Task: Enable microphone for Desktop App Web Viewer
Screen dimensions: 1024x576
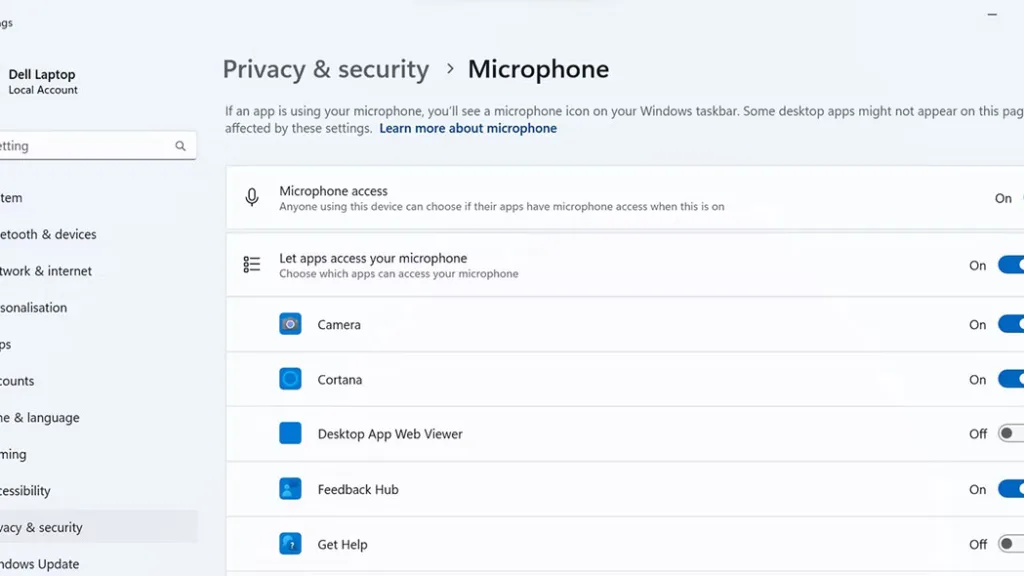Action: tap(1011, 434)
